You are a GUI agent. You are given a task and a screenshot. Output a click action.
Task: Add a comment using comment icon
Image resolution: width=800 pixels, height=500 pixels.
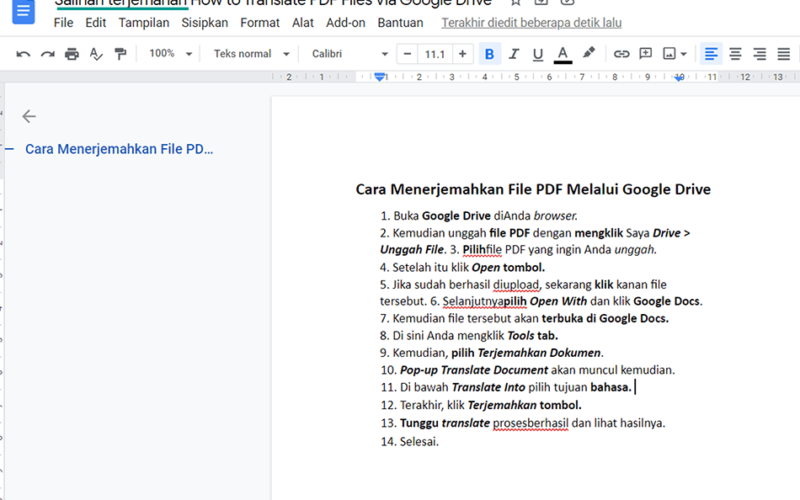[x=645, y=54]
